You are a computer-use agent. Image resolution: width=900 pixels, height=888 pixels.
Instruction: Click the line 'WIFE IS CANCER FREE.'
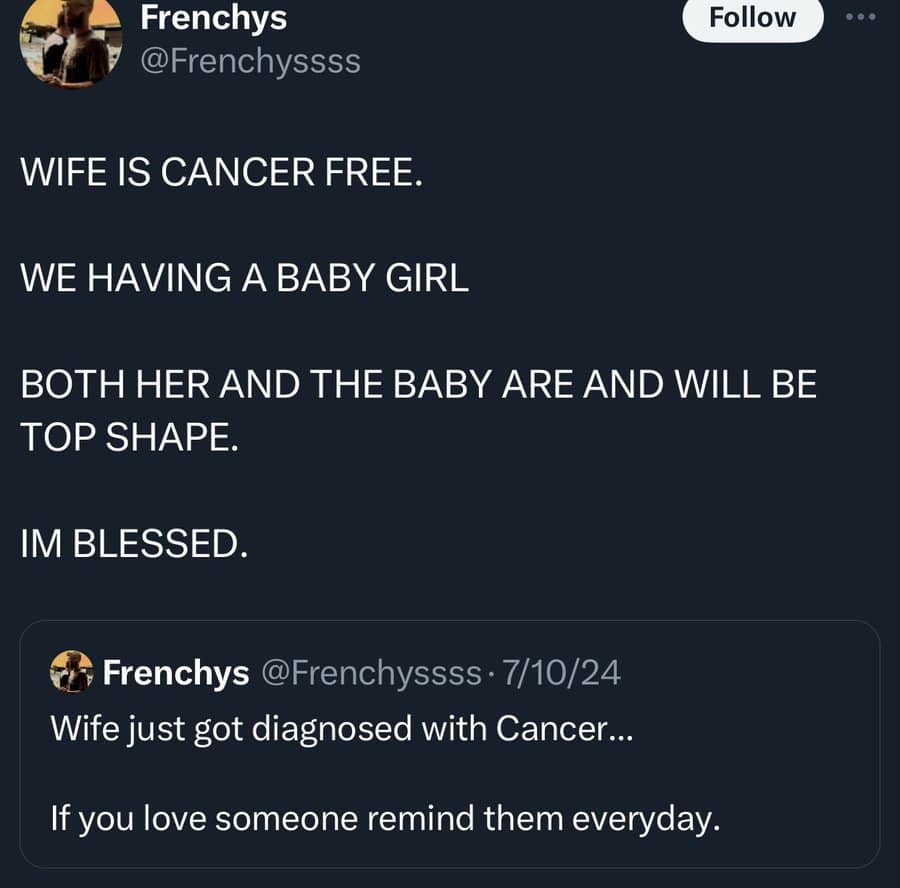click(x=221, y=173)
